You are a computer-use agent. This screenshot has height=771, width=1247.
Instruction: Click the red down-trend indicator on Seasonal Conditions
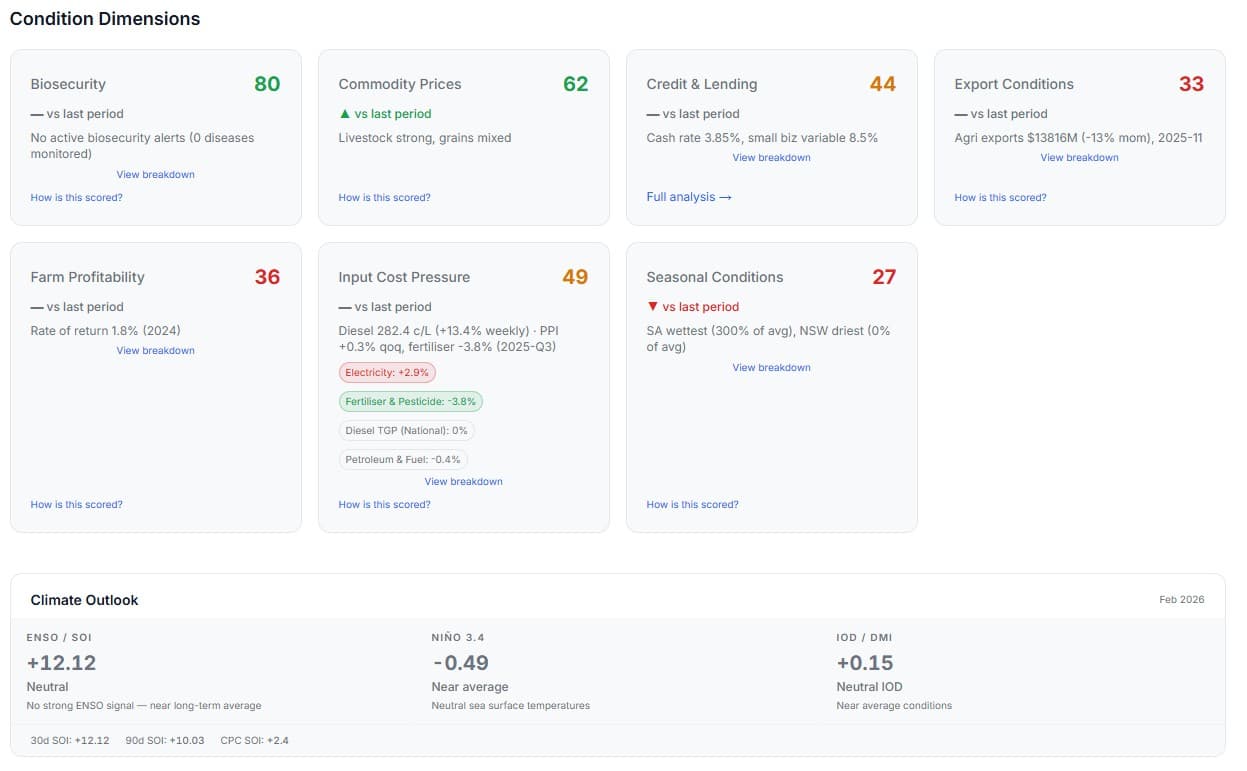click(x=654, y=306)
